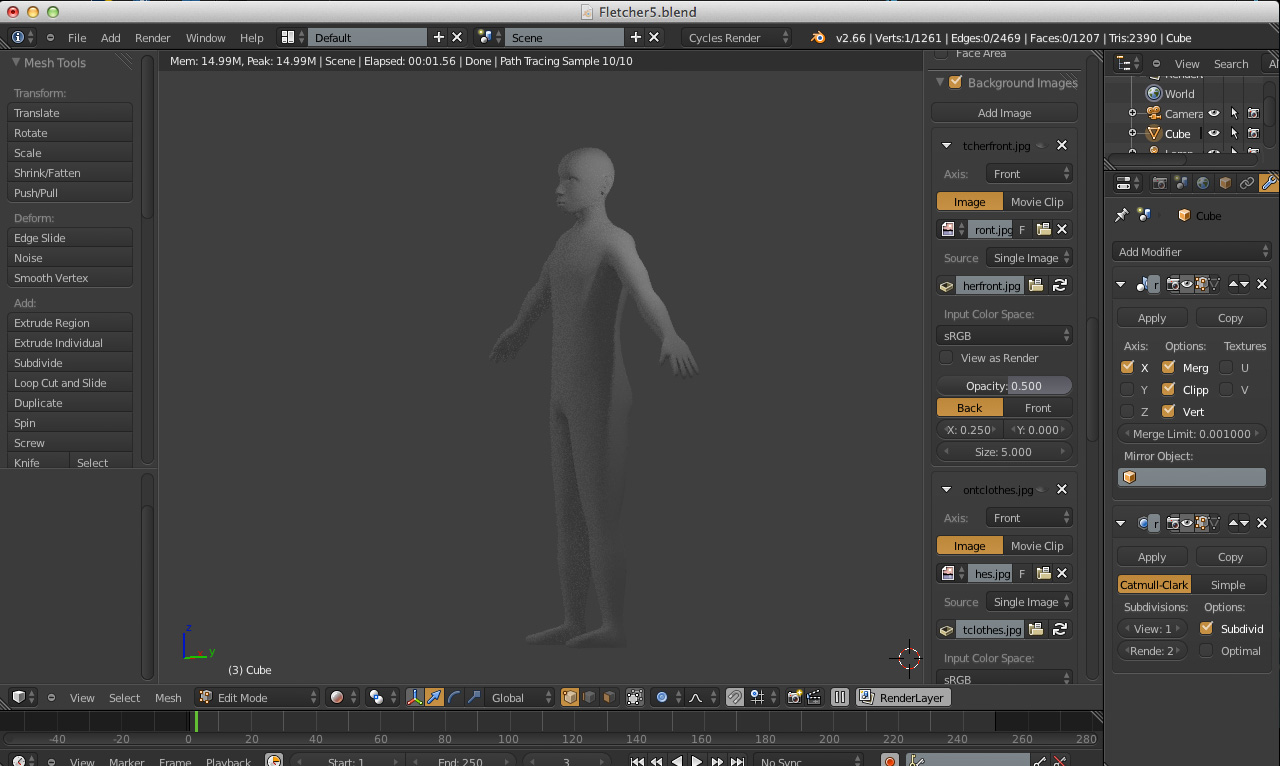Enable Optimal display checkbox
1280x766 pixels.
pos(1206,650)
